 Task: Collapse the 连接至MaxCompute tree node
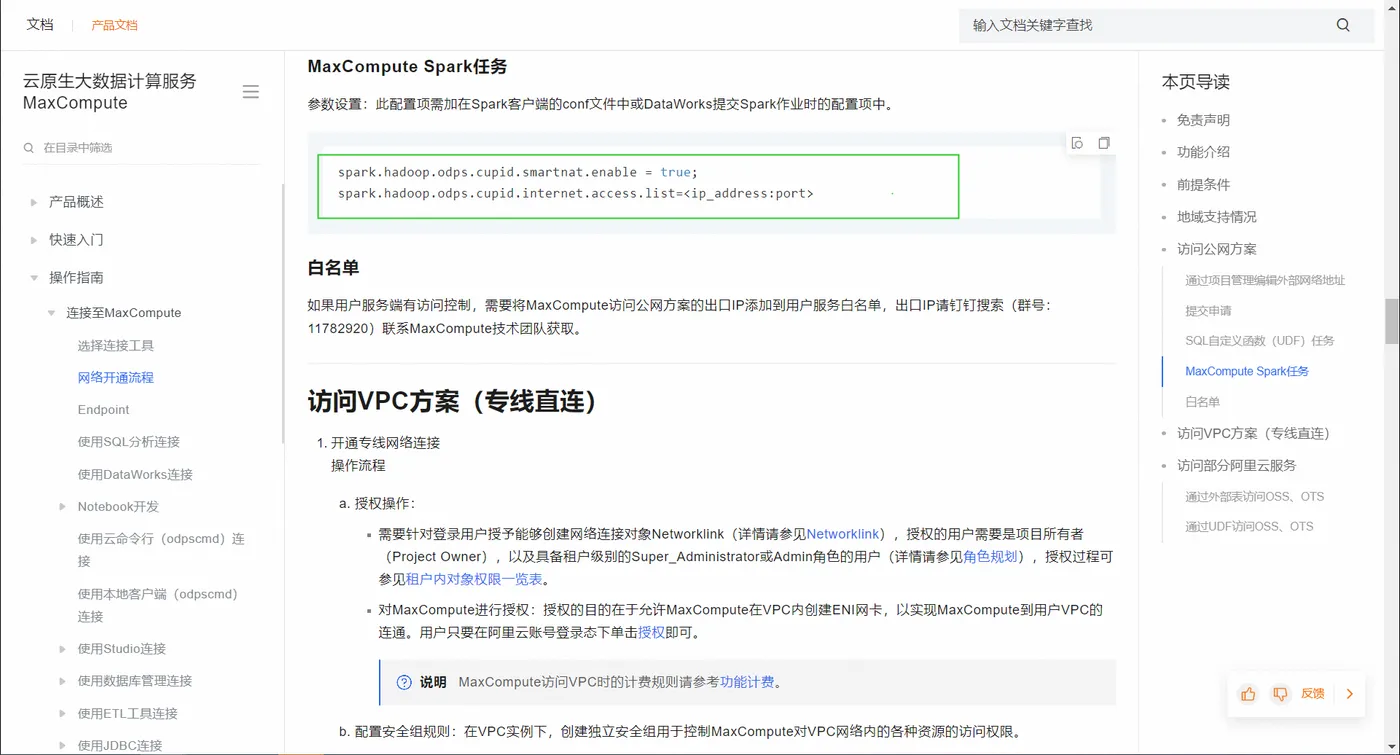tap(52, 313)
